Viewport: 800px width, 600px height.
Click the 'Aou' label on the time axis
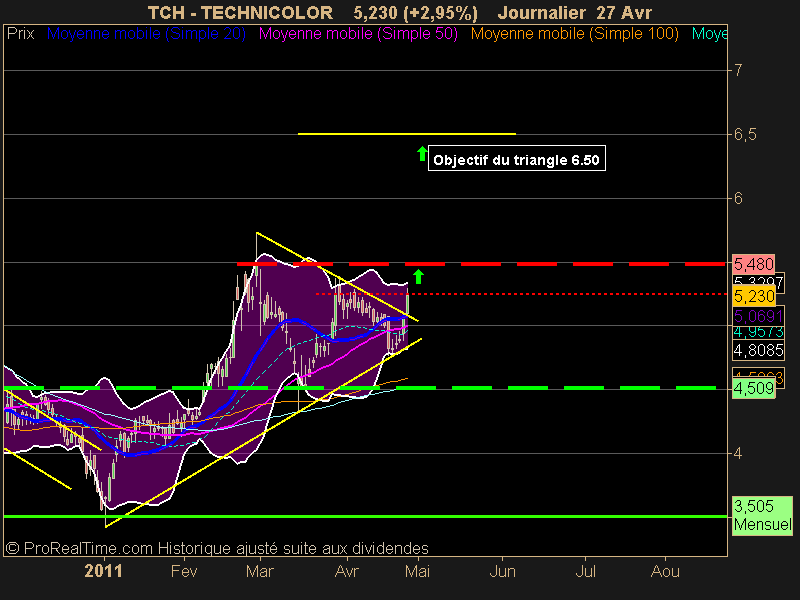(665, 571)
